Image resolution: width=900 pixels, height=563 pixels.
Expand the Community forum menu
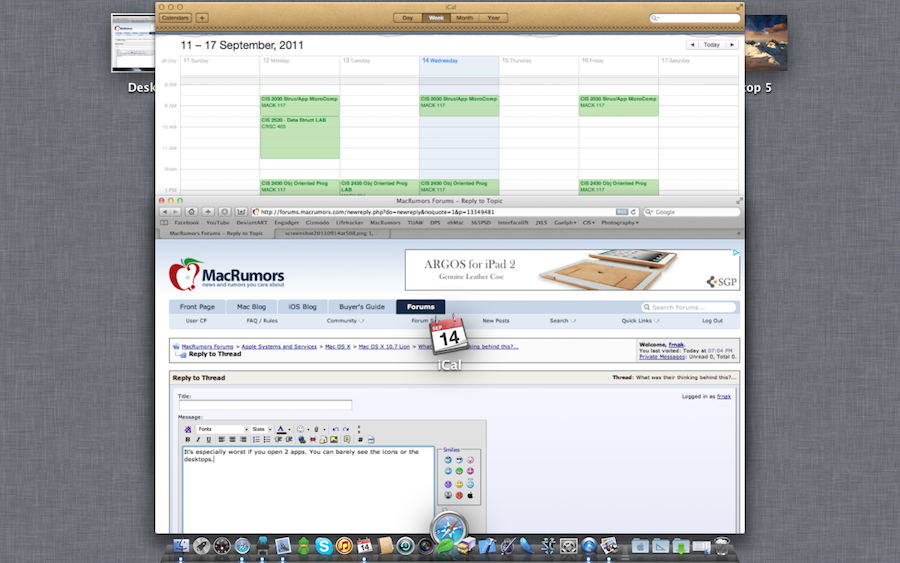(x=345, y=321)
